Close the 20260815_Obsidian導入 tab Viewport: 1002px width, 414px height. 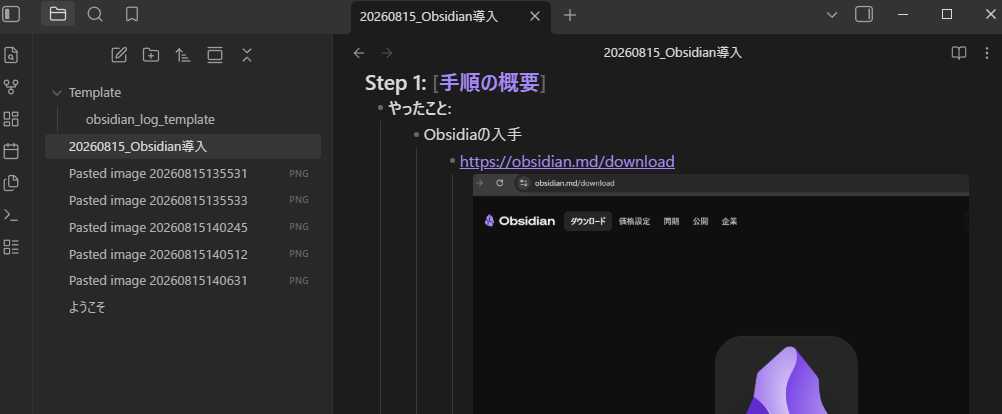pyautogui.click(x=536, y=16)
